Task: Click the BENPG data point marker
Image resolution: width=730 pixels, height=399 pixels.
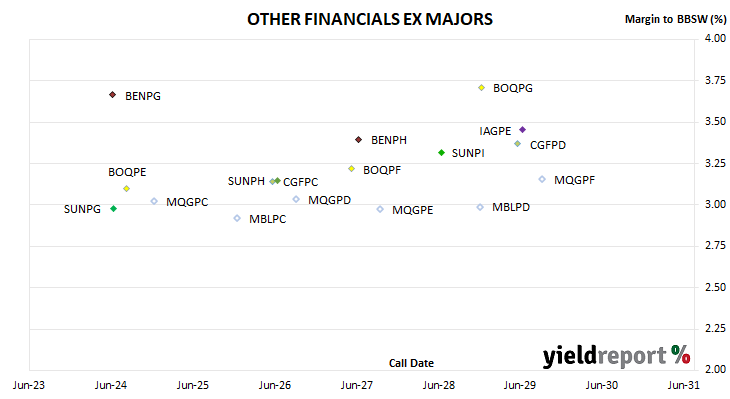Action: tap(112, 95)
